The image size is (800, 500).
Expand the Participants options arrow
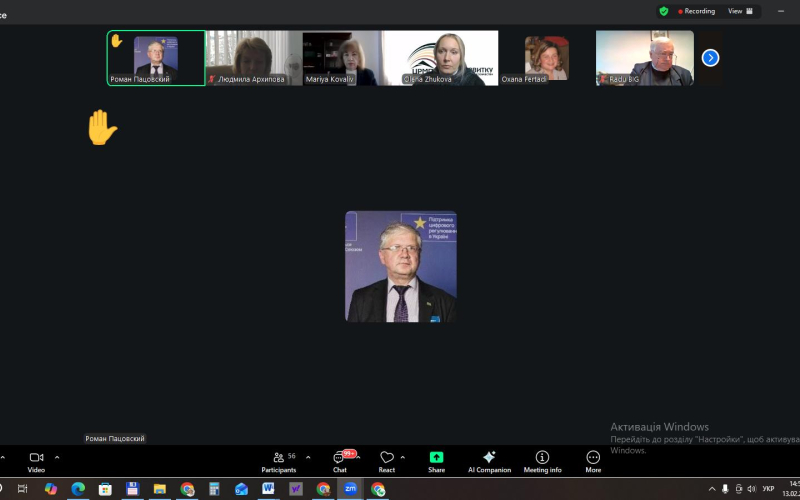308,457
